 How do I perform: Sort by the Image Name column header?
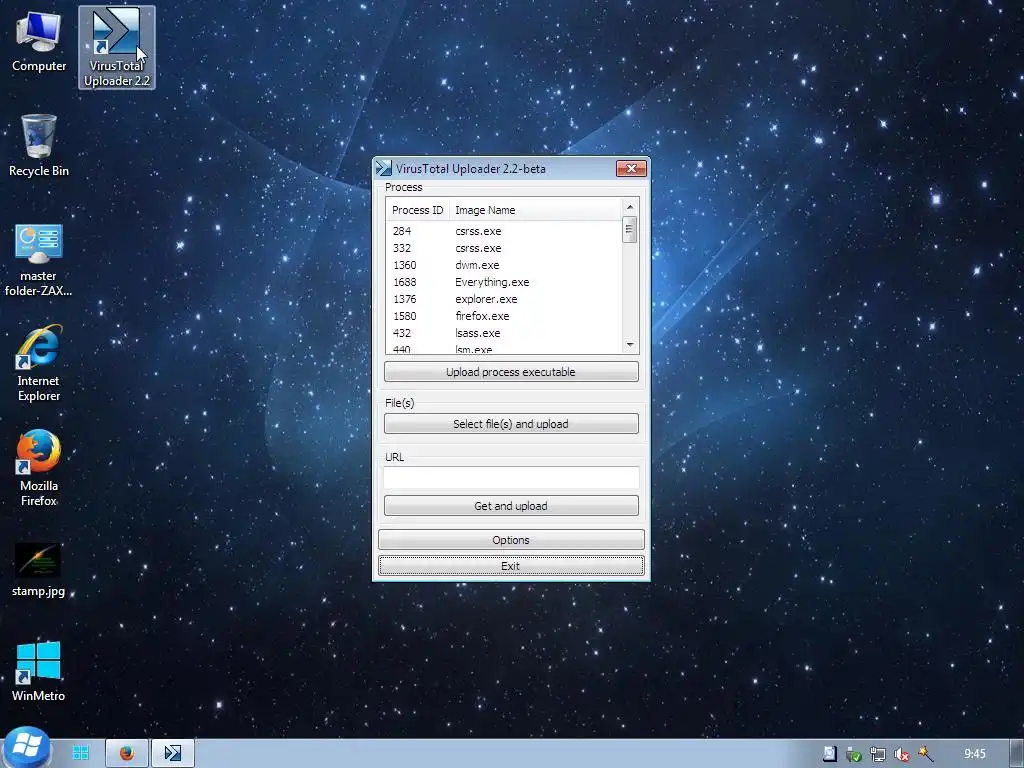[536, 210]
